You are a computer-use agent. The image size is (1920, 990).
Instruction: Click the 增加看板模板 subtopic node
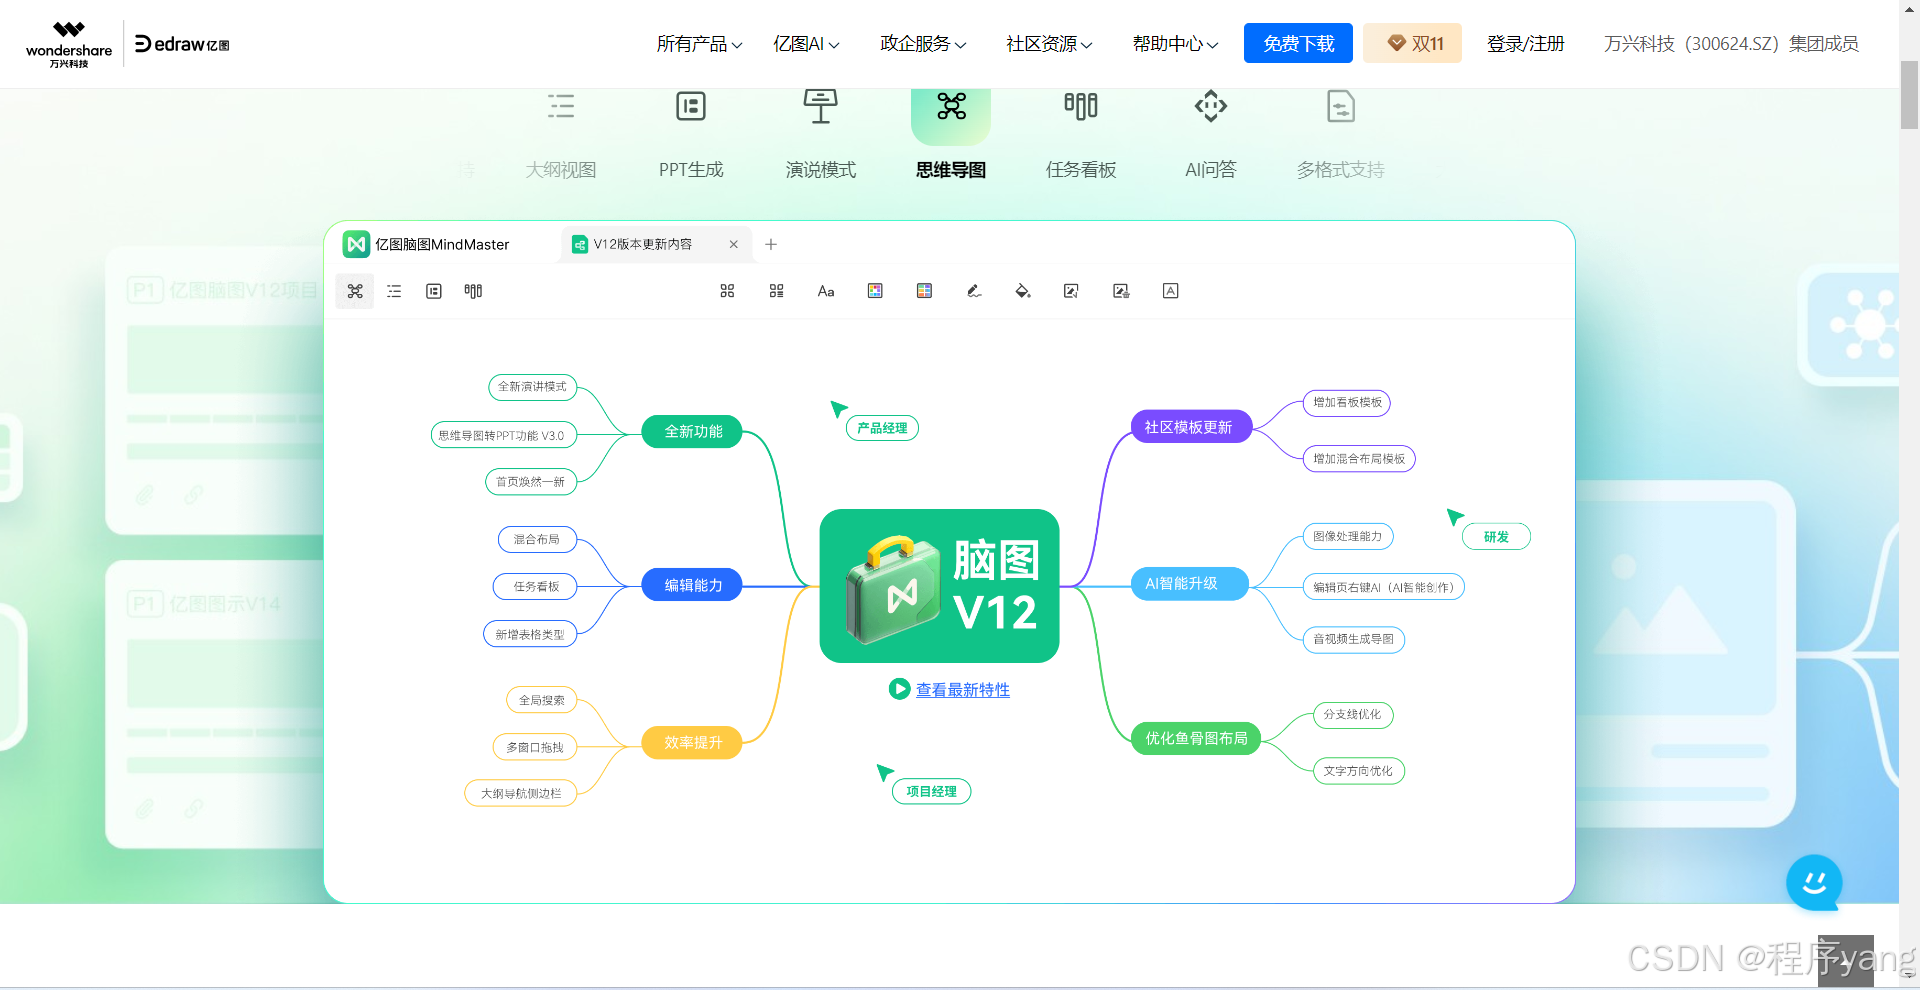pos(1347,402)
